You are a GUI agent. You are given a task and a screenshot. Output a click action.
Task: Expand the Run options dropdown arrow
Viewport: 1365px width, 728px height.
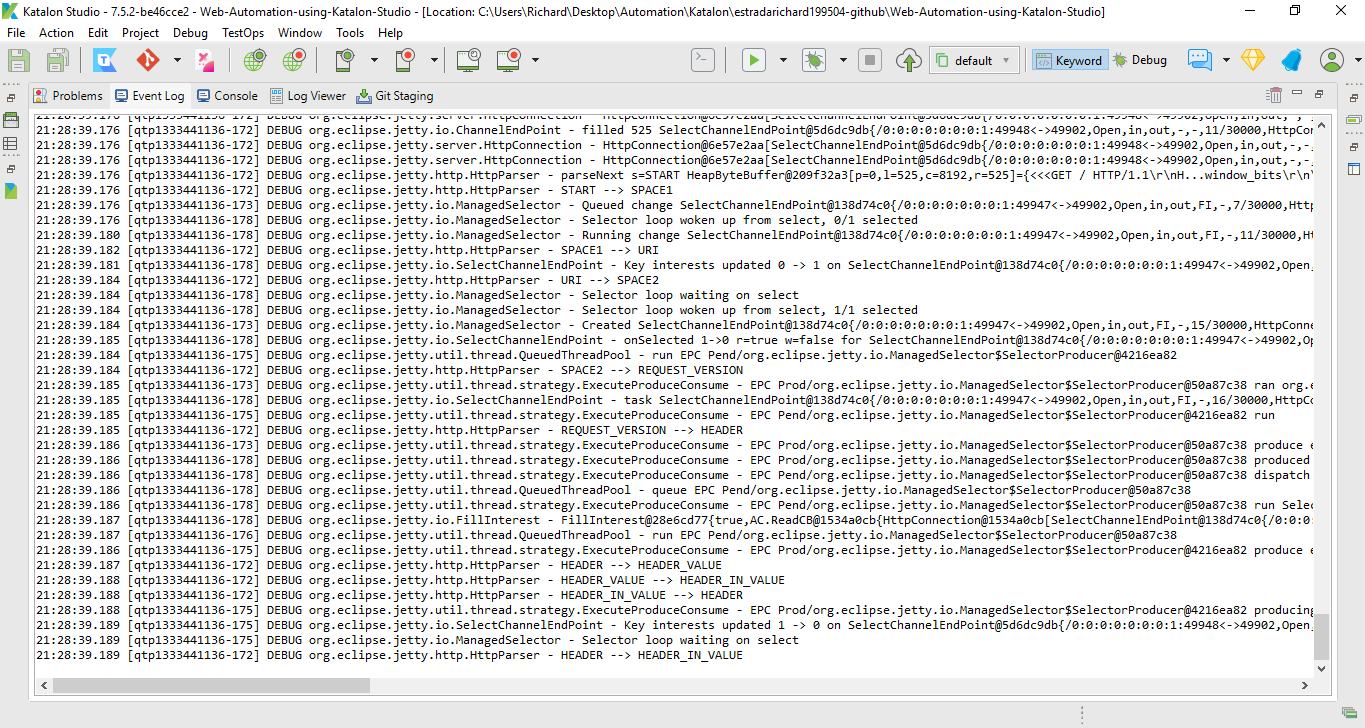tap(783, 60)
